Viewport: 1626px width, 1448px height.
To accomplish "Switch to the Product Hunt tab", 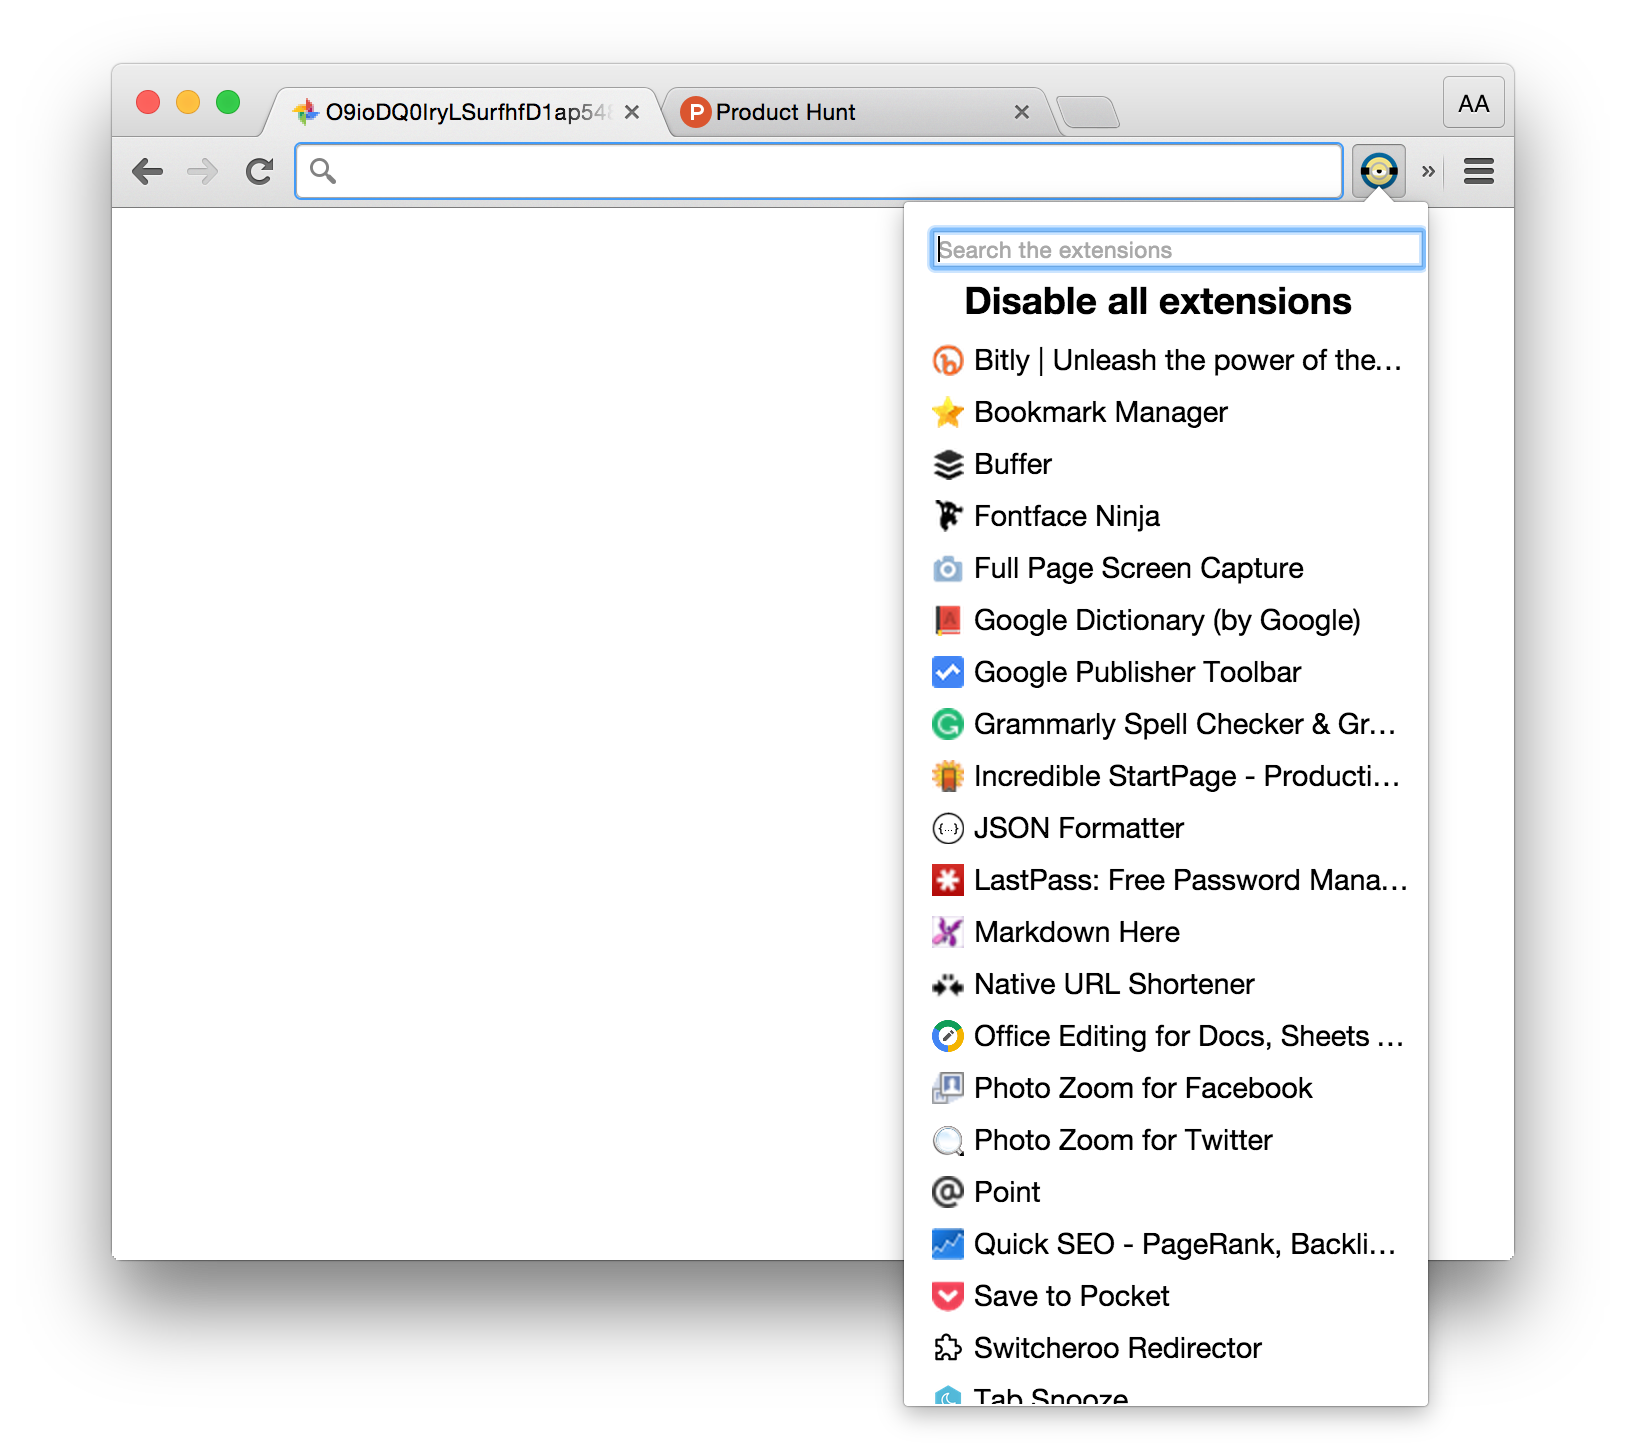I will tap(785, 111).
